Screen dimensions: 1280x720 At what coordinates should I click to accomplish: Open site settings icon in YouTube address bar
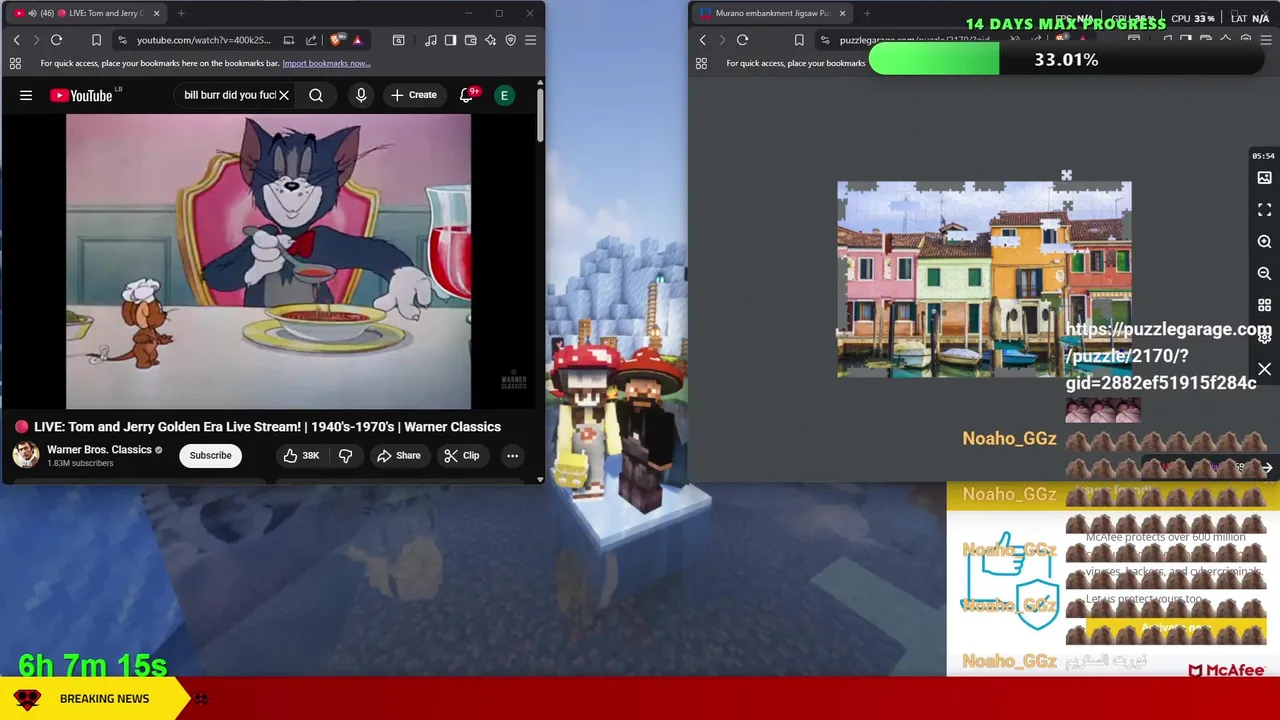(122, 40)
